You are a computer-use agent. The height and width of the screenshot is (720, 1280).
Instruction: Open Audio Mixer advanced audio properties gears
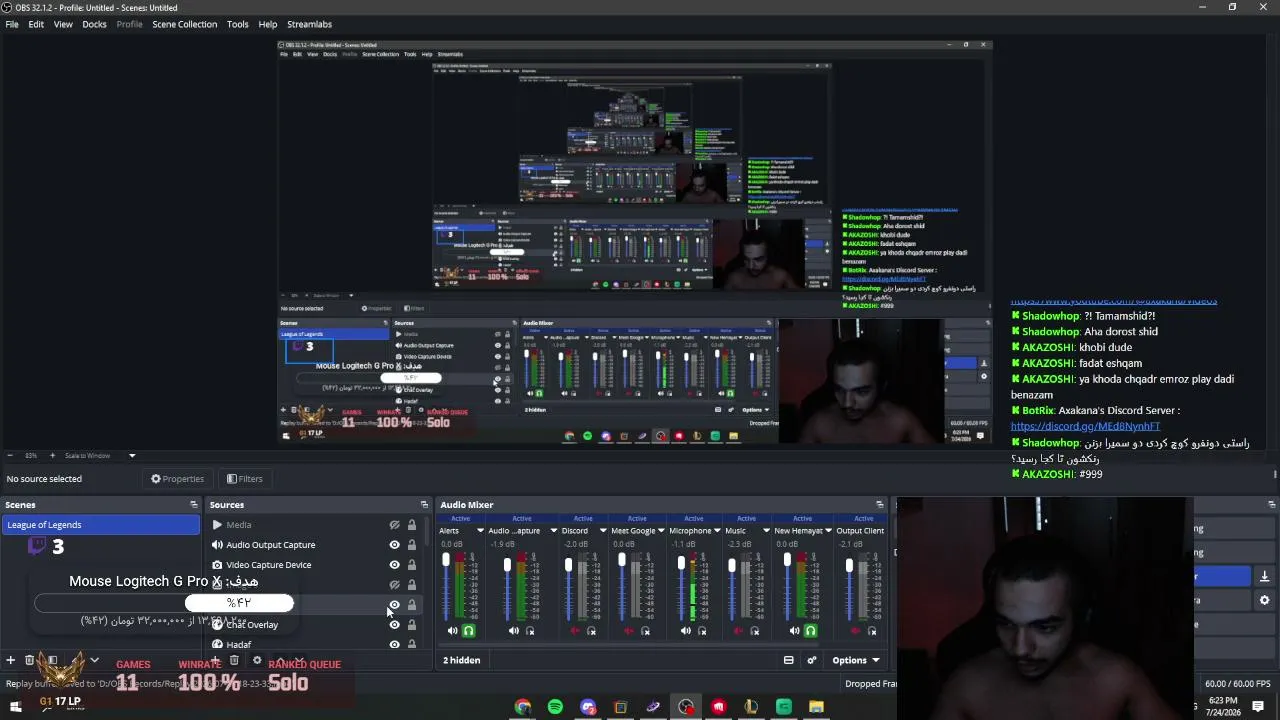click(x=812, y=660)
